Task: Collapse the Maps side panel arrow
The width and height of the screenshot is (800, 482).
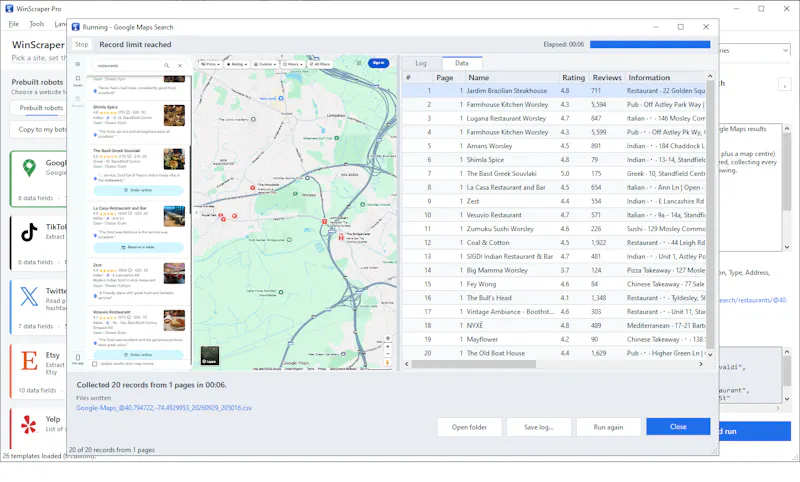Action: pyautogui.click(x=196, y=213)
